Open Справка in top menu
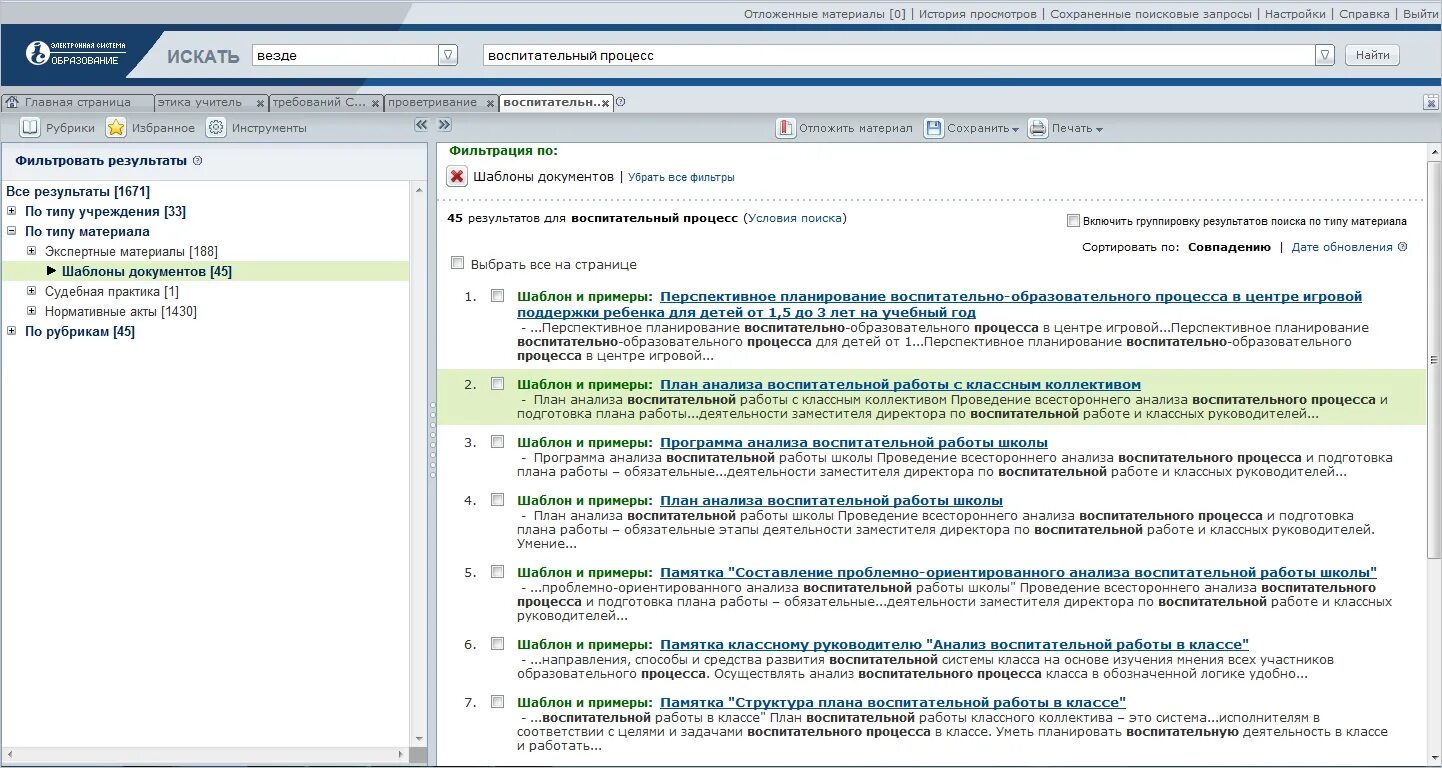This screenshot has width=1442, height=768. pyautogui.click(x=1364, y=14)
